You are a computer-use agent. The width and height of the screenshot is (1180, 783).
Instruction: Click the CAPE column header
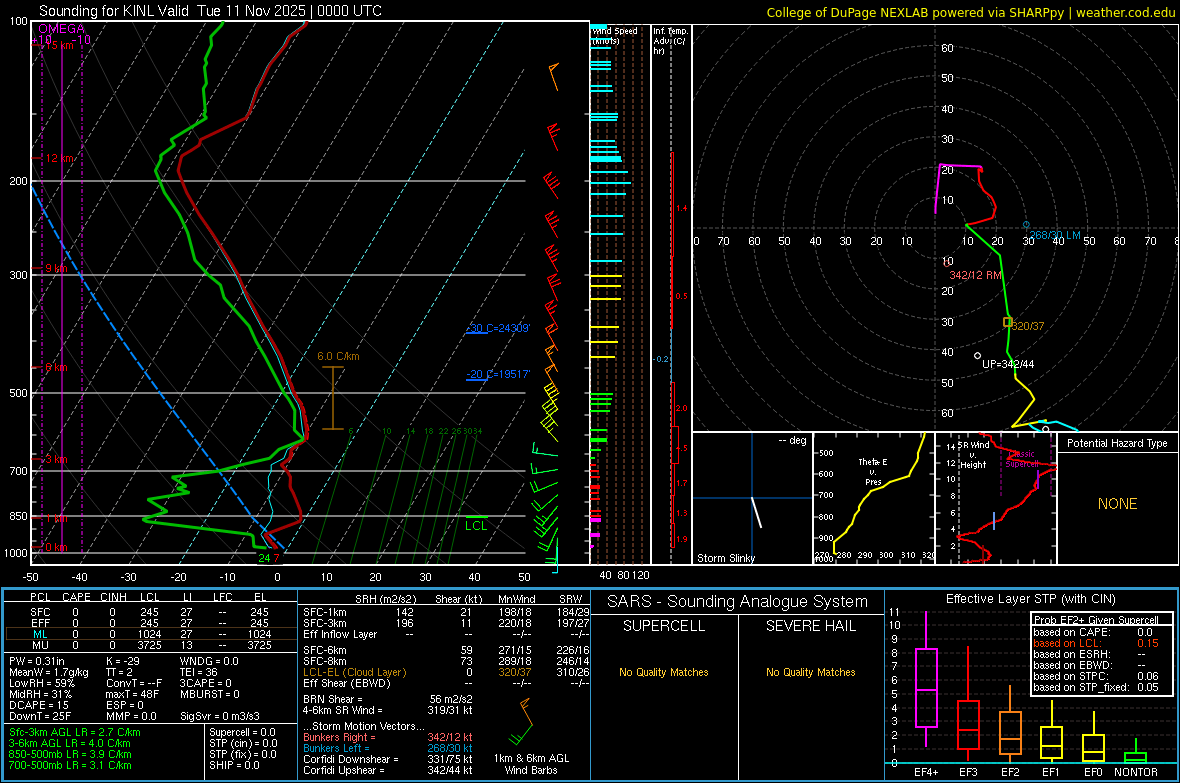(76, 597)
